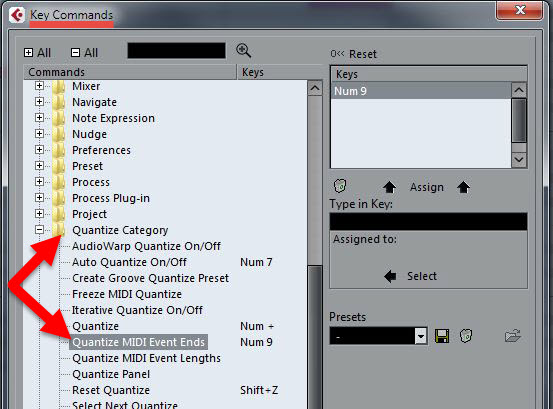Open the preset folder icon
The width and height of the screenshot is (553, 409).
pyautogui.click(x=513, y=336)
